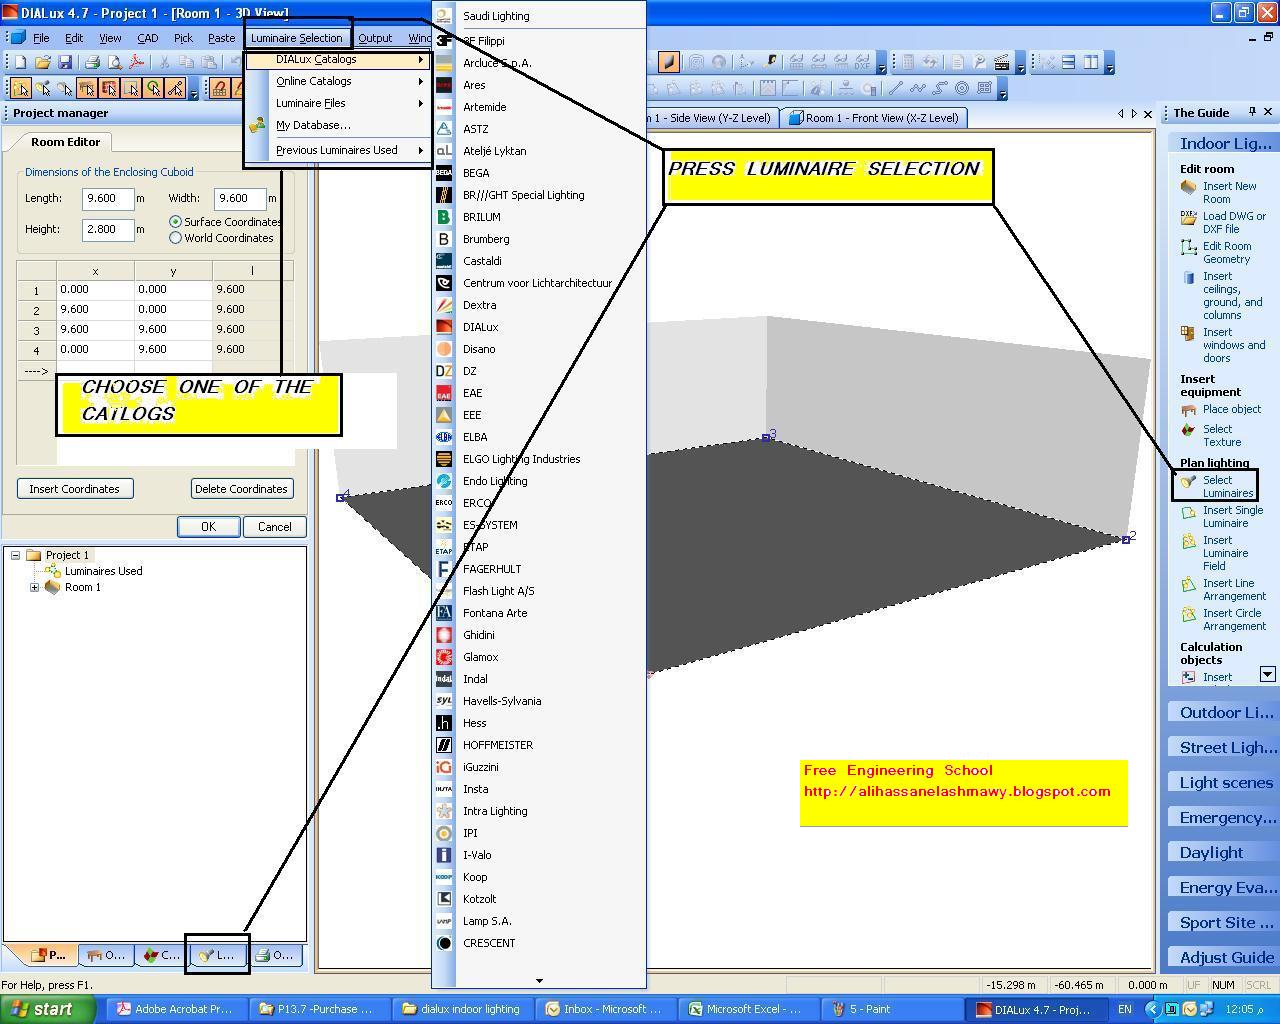Viewport: 1280px width, 1024px height.
Task: Click the Insert windows and doors option
Action: pyautogui.click(x=1234, y=344)
